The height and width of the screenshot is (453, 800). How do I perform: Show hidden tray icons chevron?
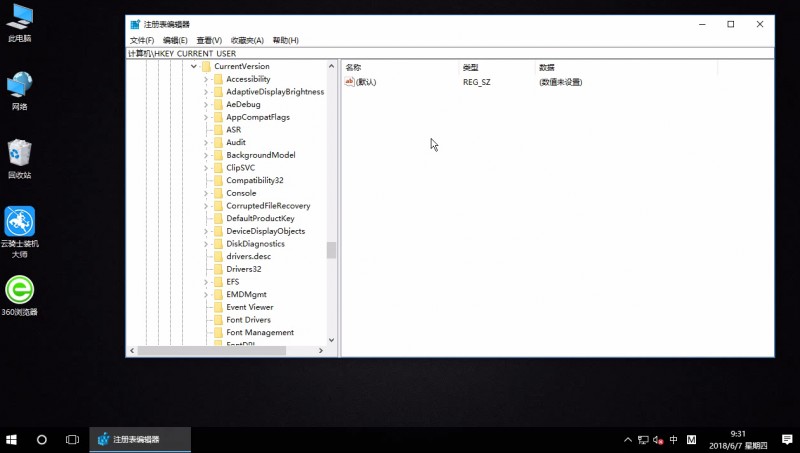tap(628, 440)
